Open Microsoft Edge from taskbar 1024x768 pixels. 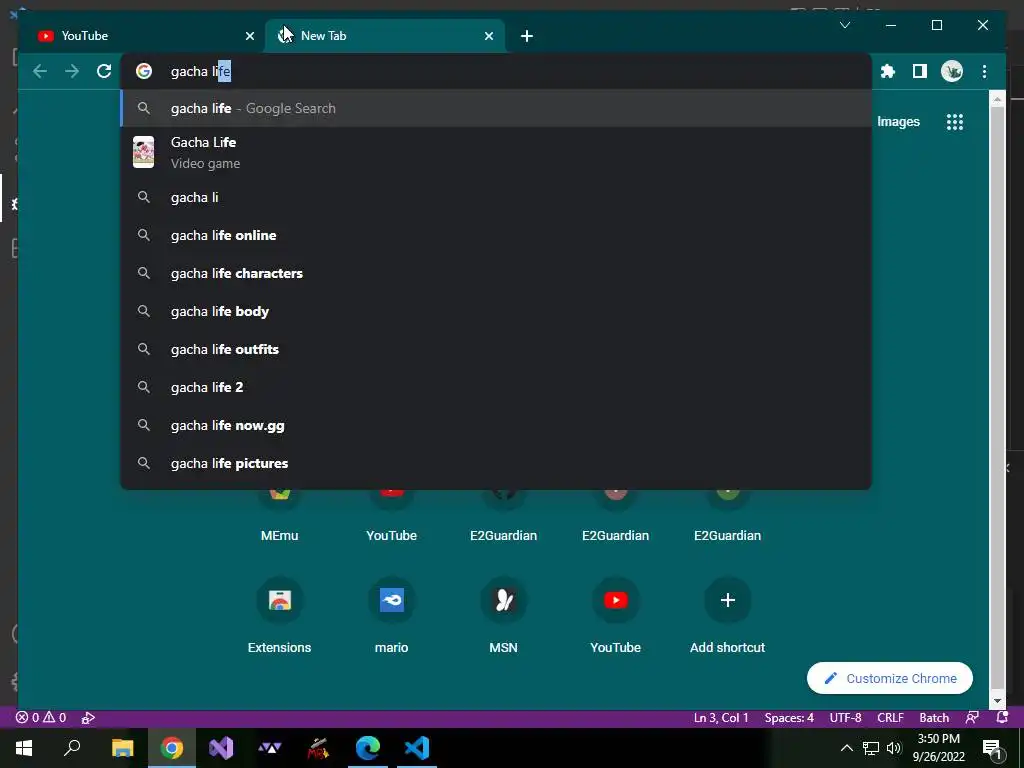click(x=368, y=748)
